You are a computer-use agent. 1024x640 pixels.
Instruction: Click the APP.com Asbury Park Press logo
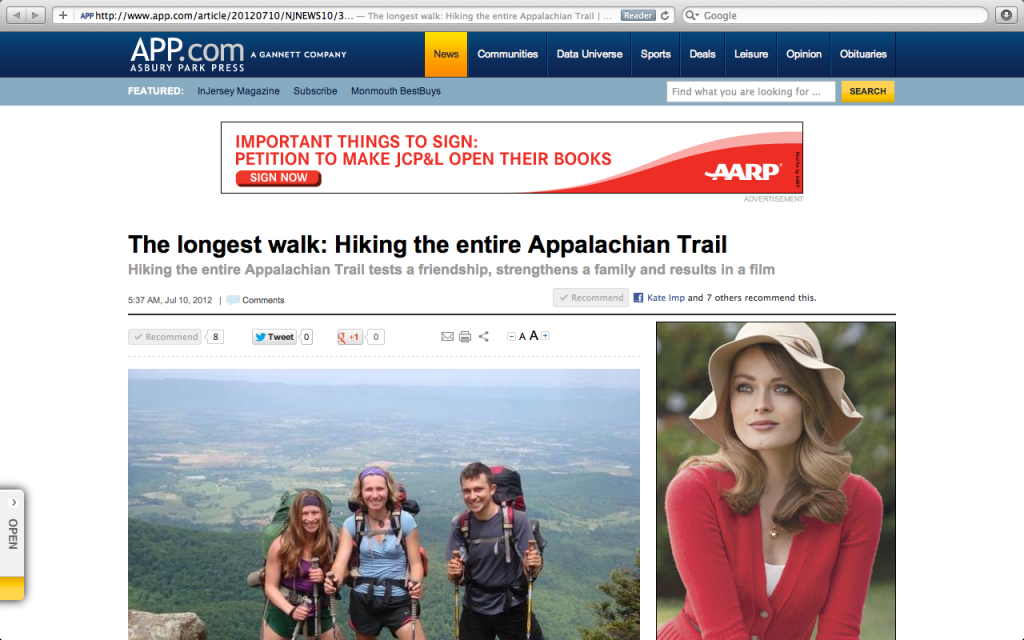click(188, 54)
